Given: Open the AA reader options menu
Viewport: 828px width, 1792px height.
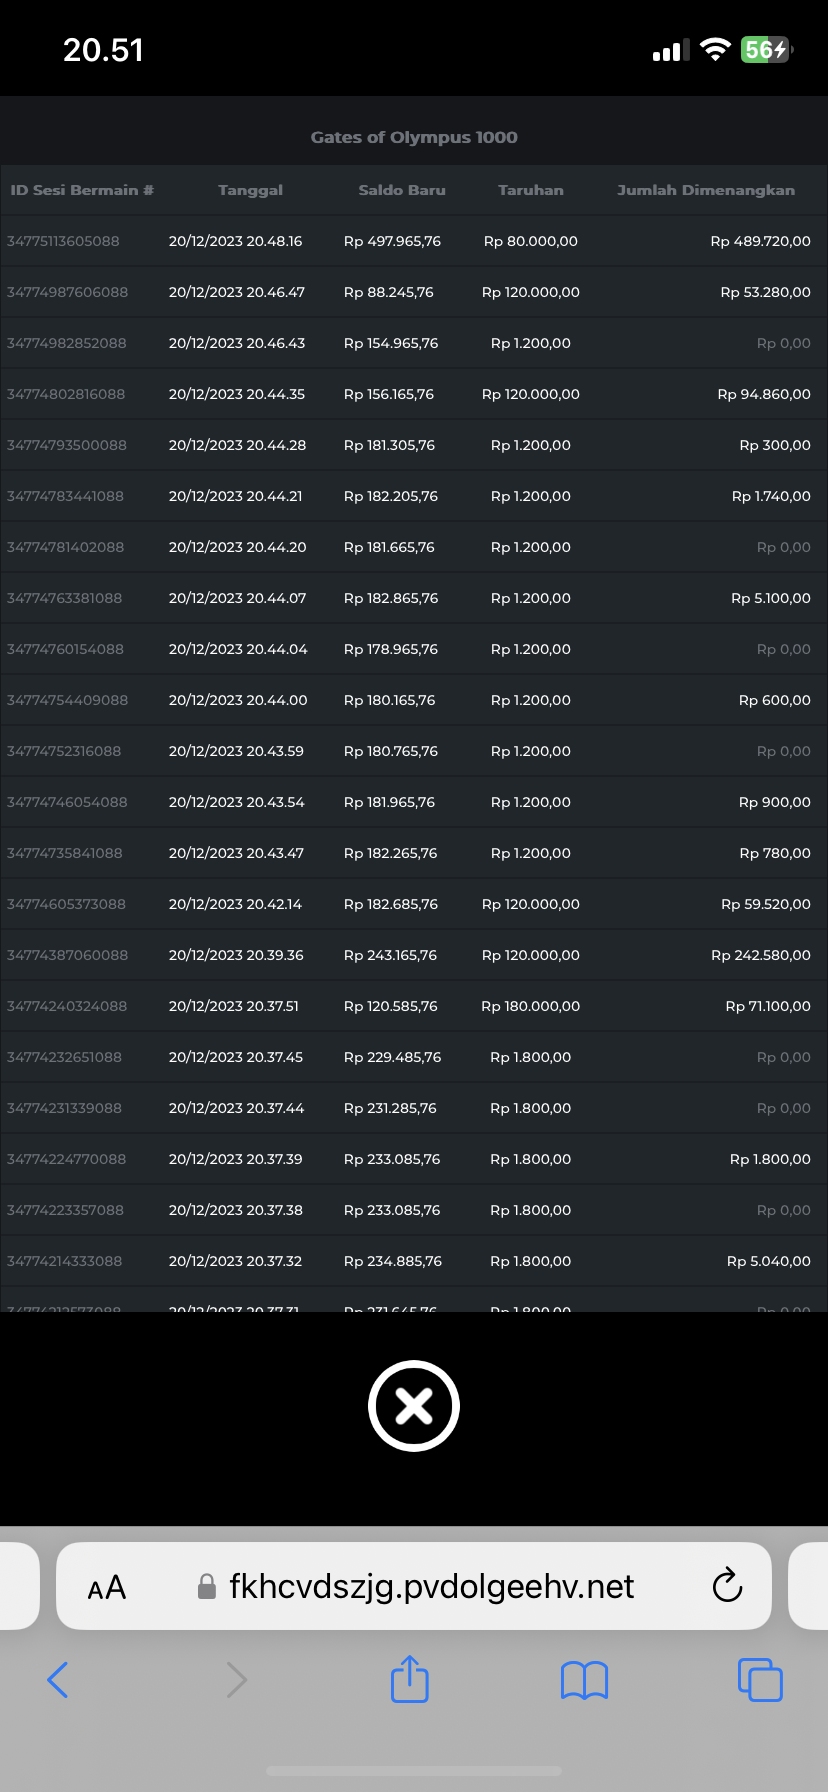Looking at the screenshot, I should [107, 1587].
